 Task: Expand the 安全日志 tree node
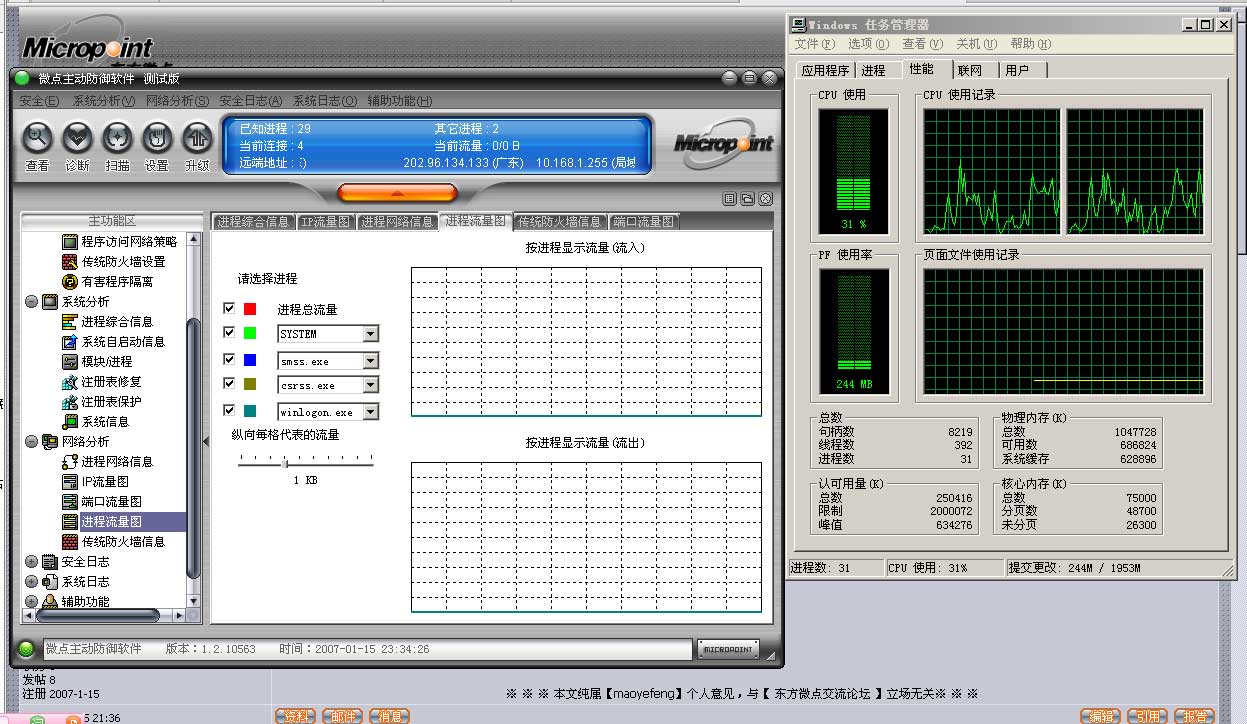[31, 561]
